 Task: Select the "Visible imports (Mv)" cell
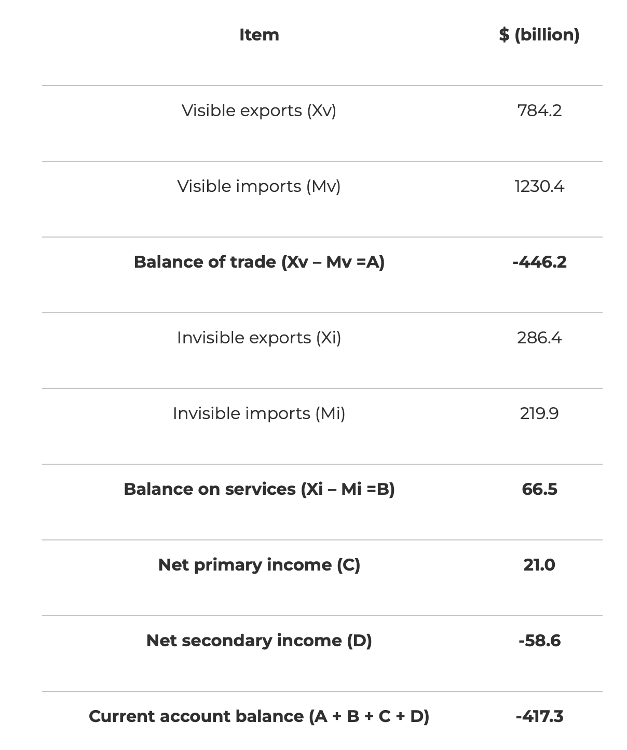coord(259,187)
